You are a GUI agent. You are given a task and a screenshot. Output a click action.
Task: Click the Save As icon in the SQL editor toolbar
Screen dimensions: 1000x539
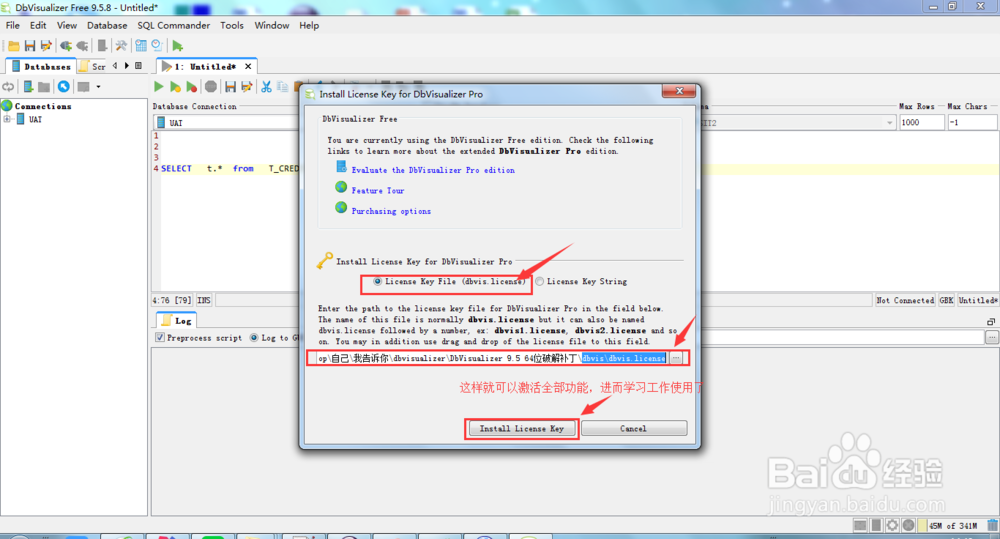click(247, 87)
